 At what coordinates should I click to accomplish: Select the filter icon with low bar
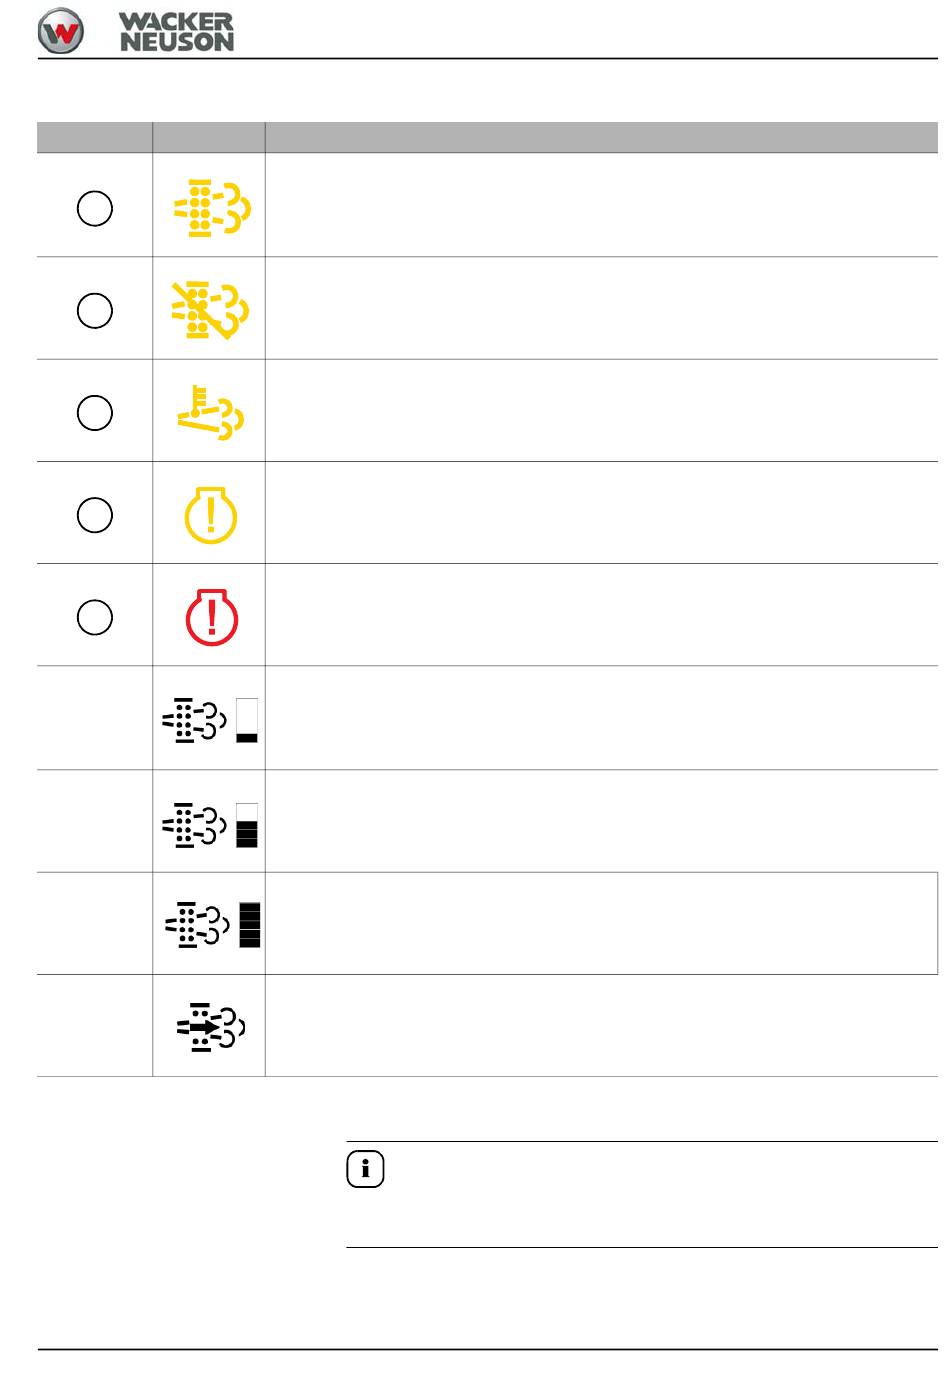point(210,720)
